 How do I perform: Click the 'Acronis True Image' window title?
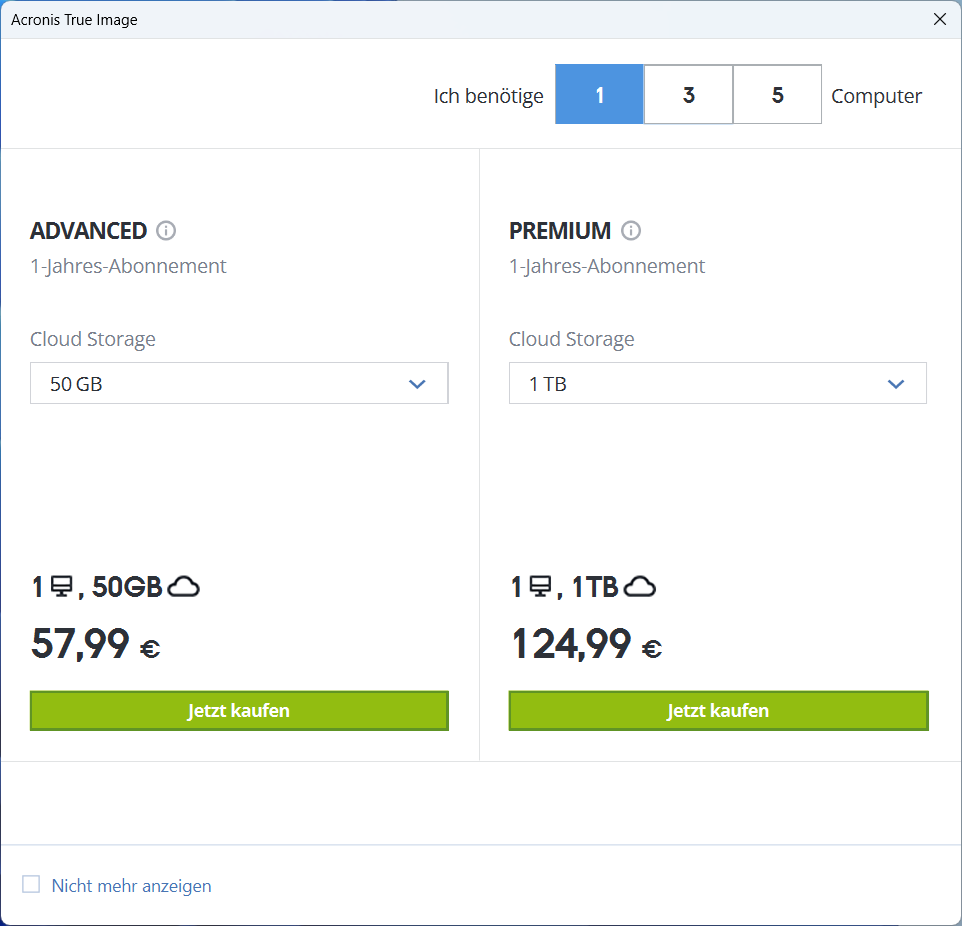[74, 20]
